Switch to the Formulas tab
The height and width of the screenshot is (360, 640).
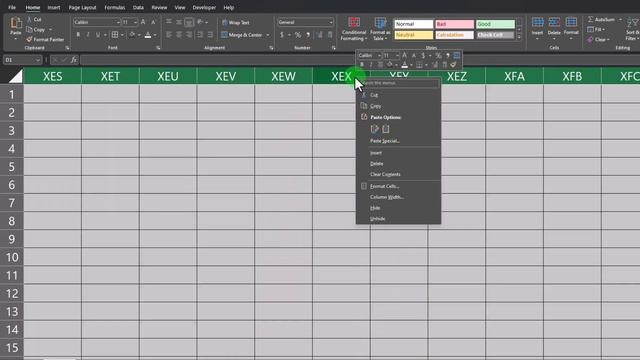115,7
